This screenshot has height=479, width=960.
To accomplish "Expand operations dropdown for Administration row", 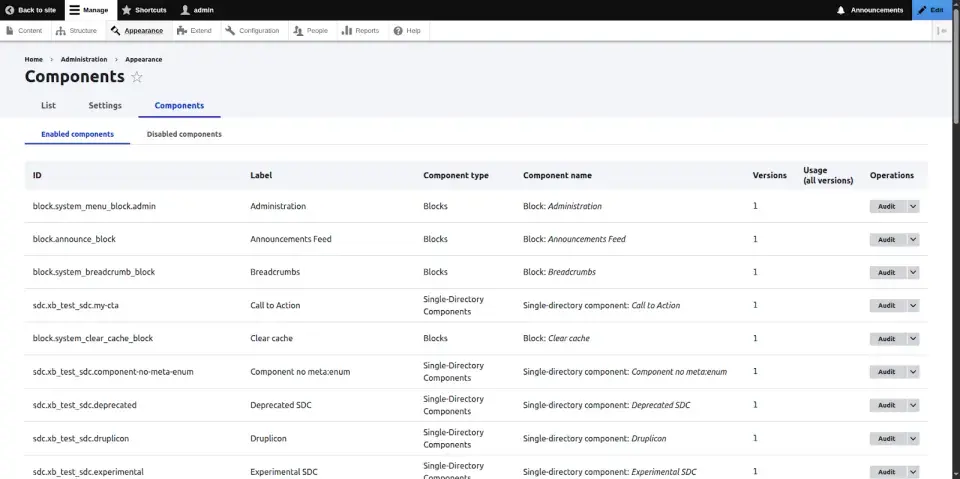I will pos(913,206).
